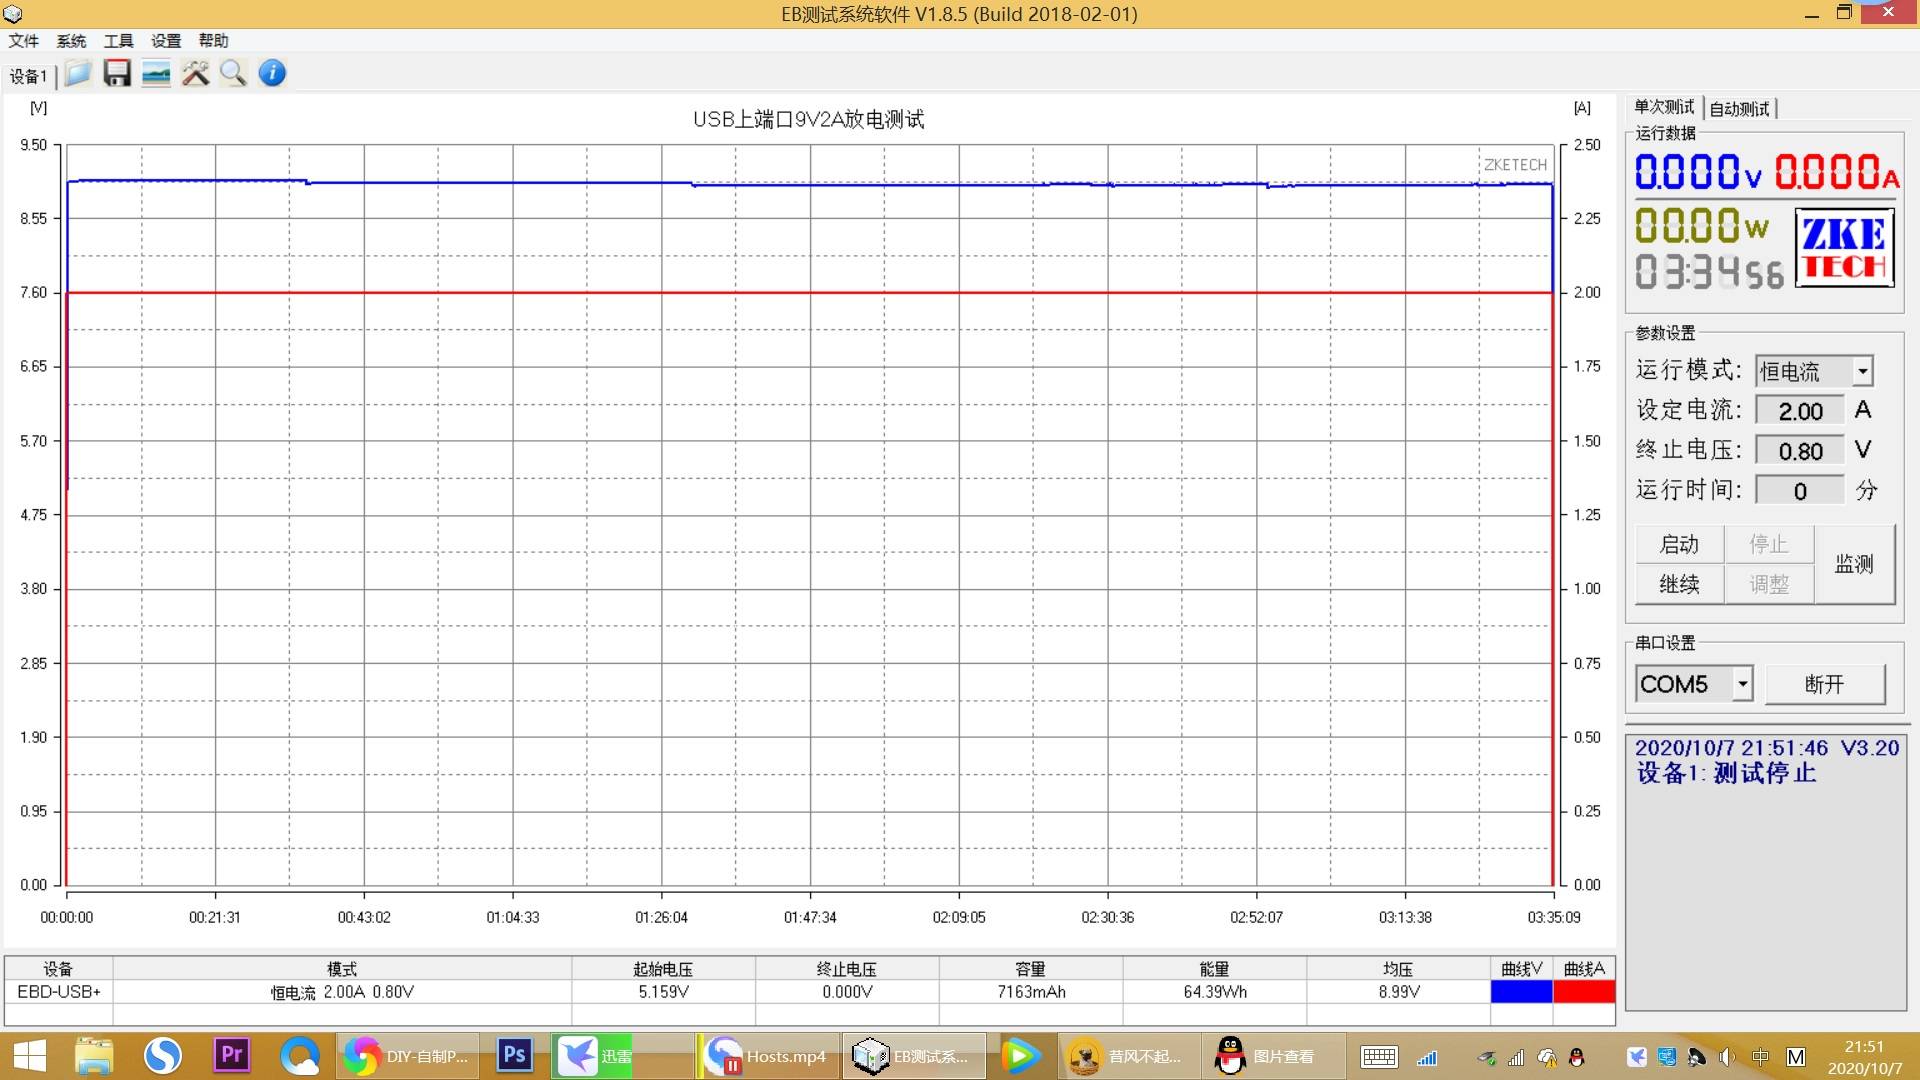Switch to 昔风不起... taskbar item
This screenshot has height=1080, width=1920.
[x=1128, y=1056]
